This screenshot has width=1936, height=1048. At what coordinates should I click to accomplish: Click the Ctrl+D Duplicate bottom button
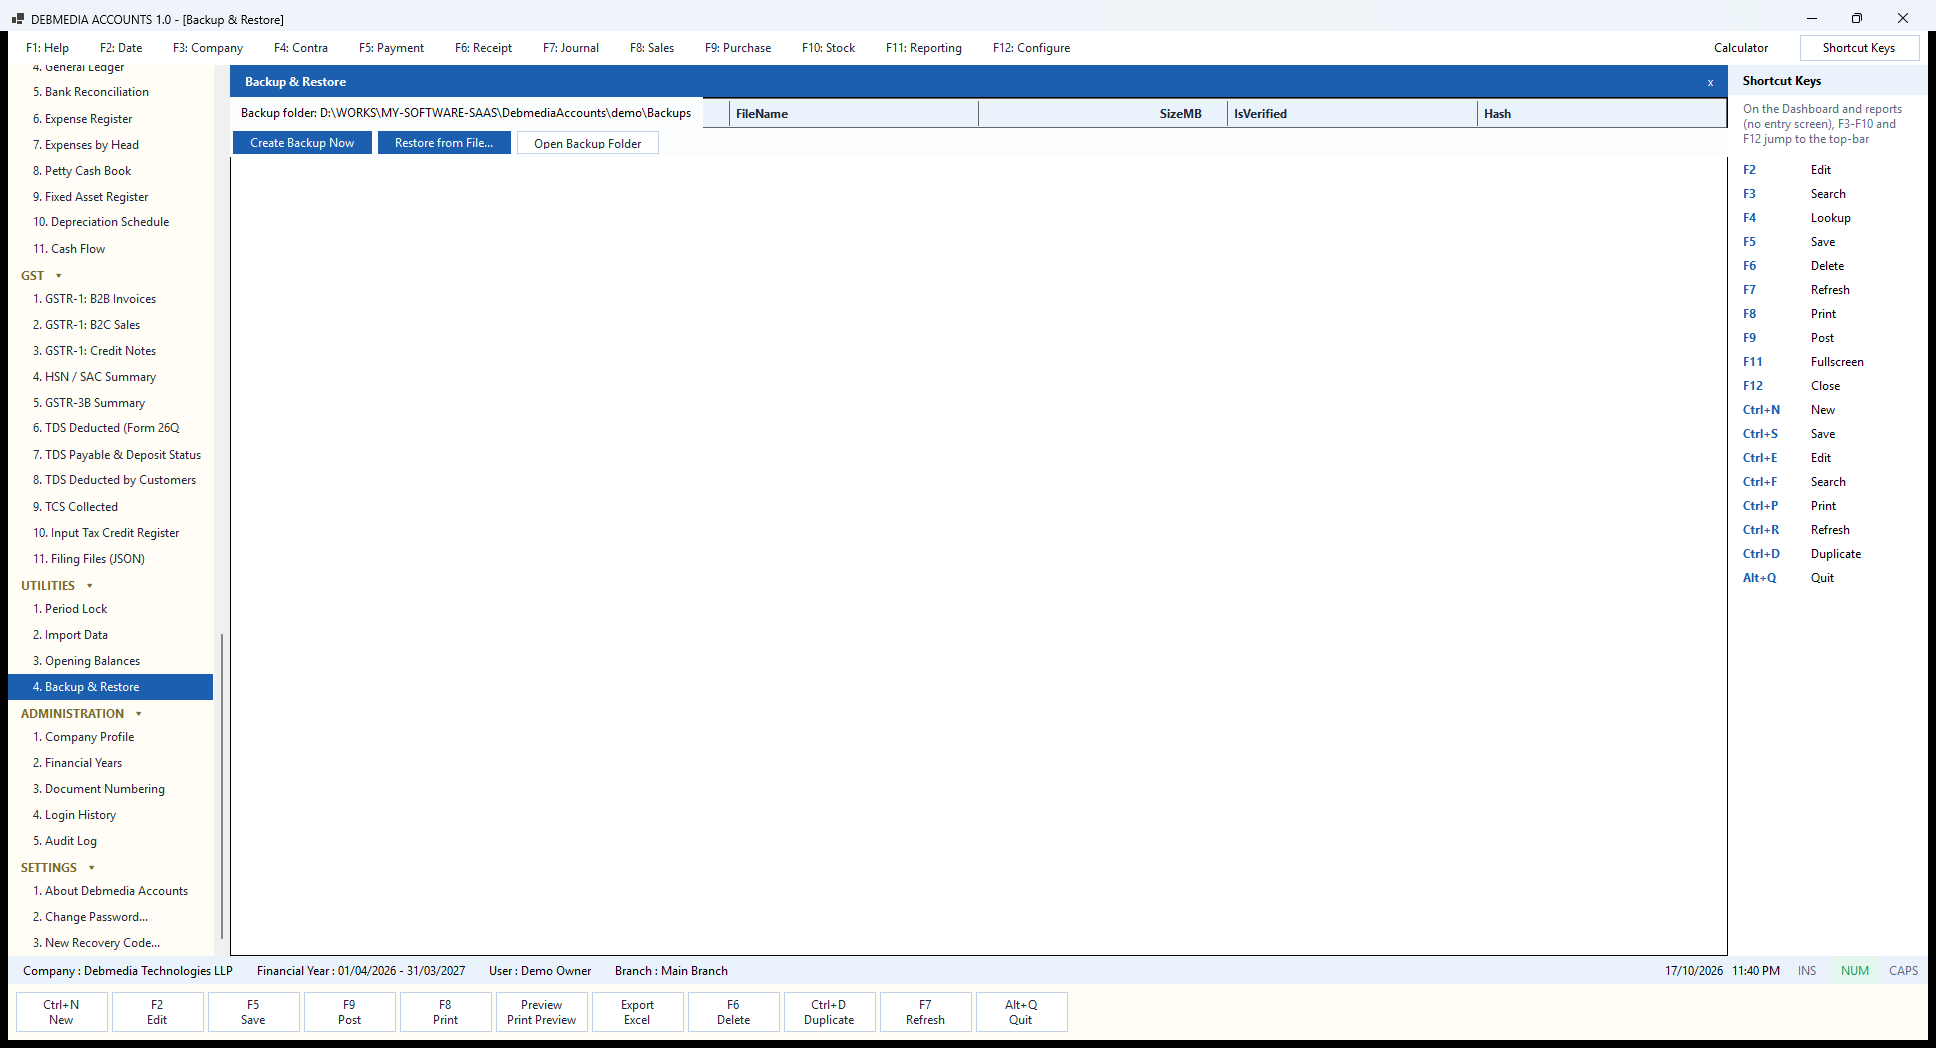tap(829, 1012)
